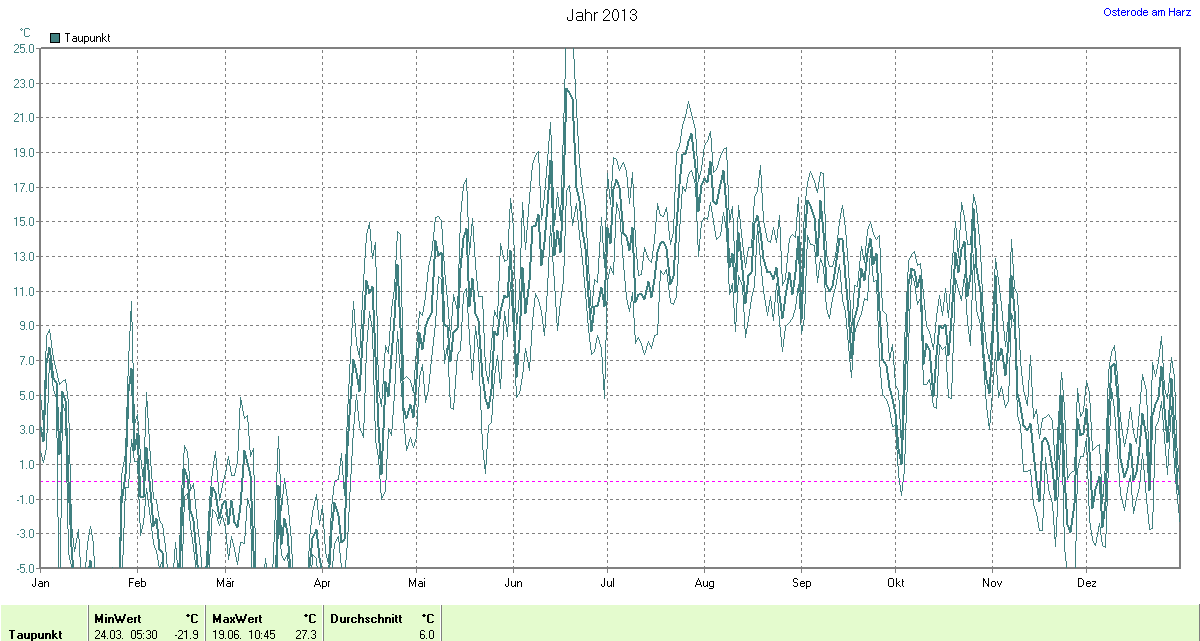Select the Jul month axis label

(607, 582)
